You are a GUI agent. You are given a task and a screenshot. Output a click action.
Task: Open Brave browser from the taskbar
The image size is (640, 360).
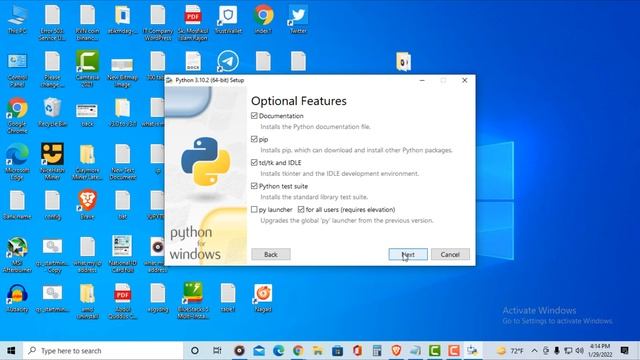396,351
